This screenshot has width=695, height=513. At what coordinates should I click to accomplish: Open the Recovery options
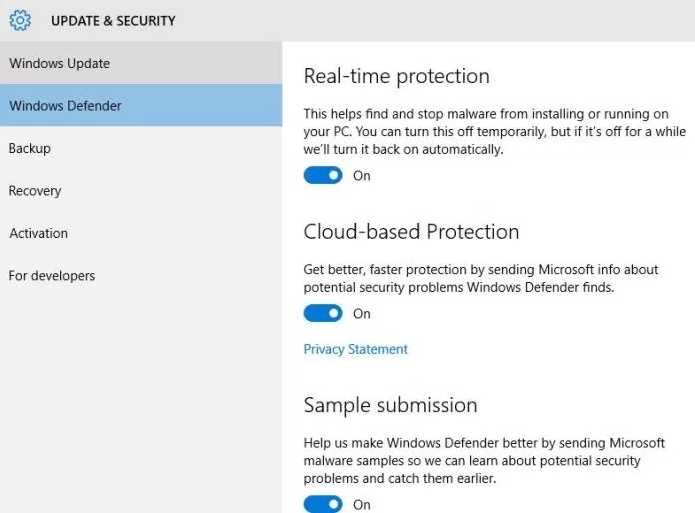click(141, 191)
